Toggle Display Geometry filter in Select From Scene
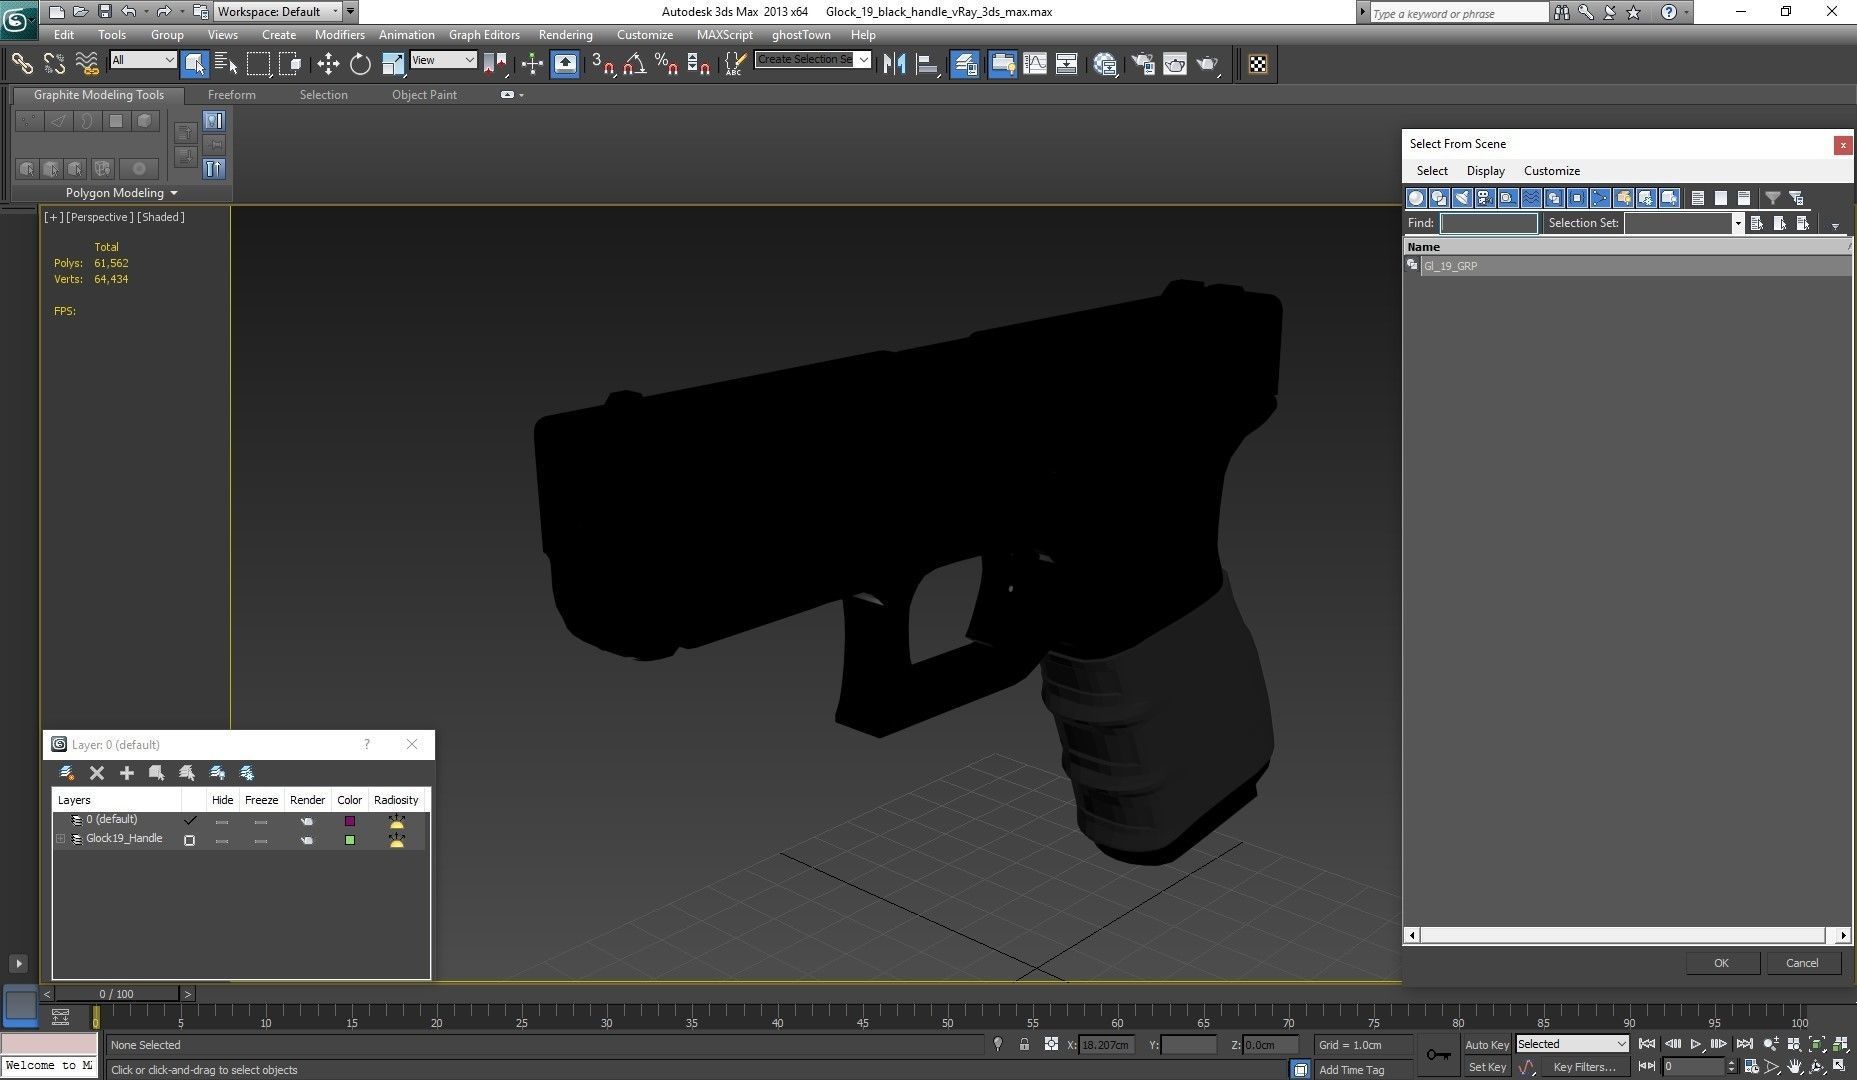The width and height of the screenshot is (1857, 1080). pyautogui.click(x=1416, y=198)
